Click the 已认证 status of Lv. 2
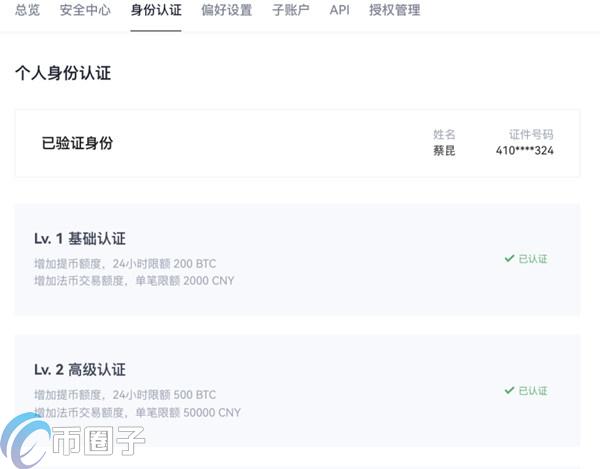 pyautogui.click(x=533, y=391)
